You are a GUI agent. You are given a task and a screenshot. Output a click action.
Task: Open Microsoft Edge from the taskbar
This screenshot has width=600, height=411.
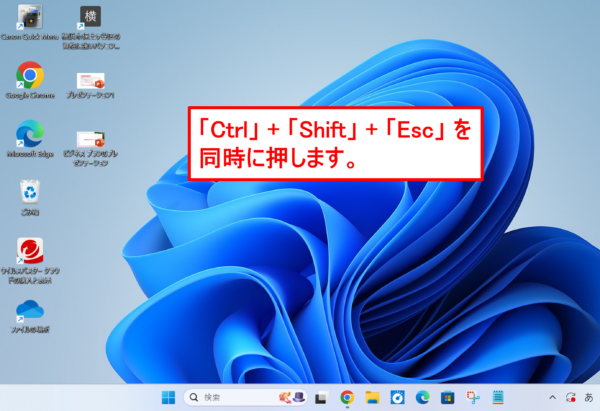coord(422,397)
